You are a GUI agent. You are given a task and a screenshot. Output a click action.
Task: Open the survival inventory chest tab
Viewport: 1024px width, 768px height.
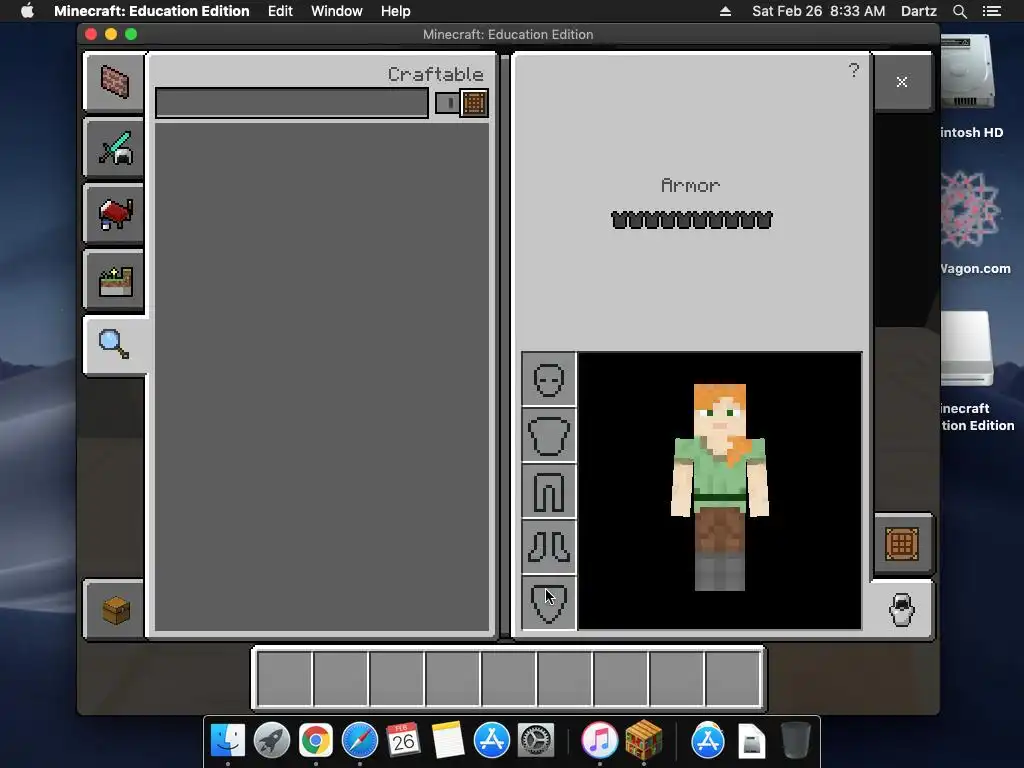point(114,610)
